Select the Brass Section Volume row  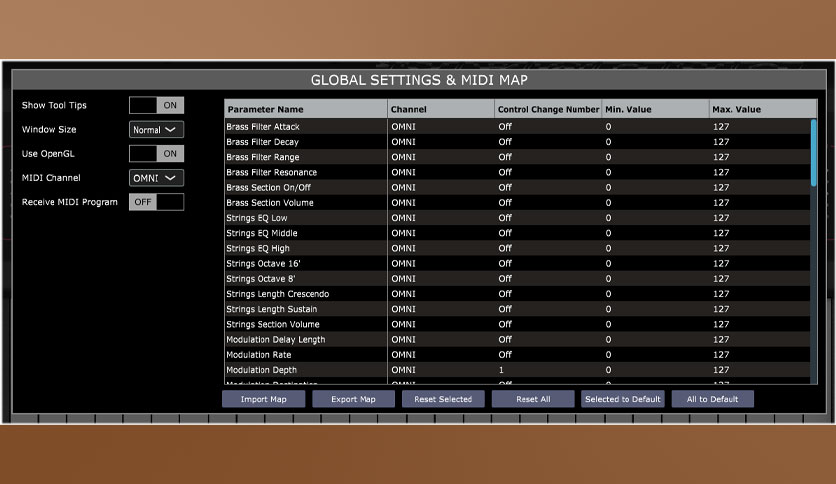(517, 203)
